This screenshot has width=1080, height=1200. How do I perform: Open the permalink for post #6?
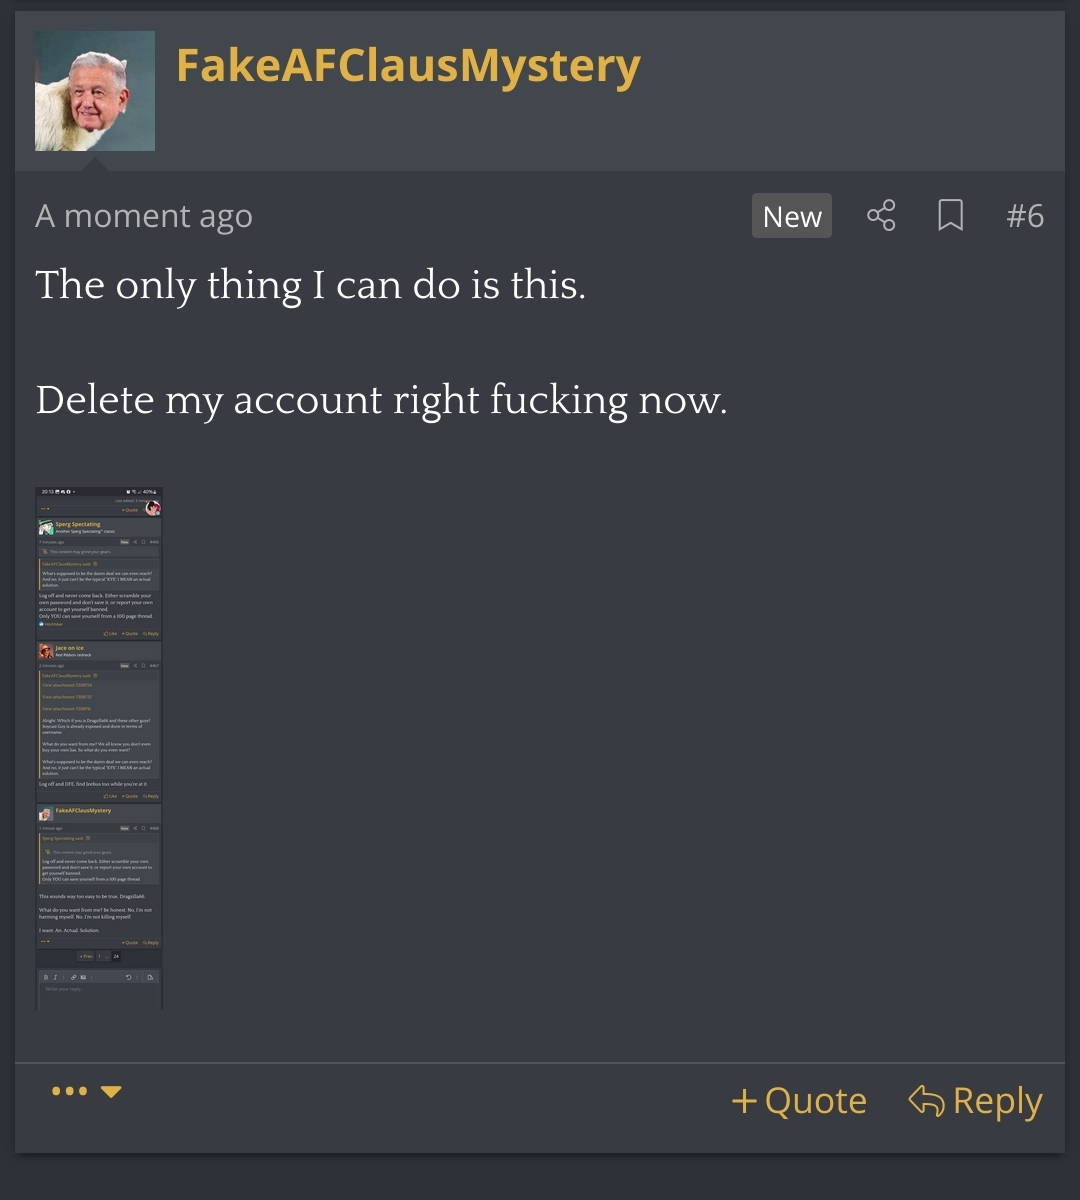(1025, 216)
